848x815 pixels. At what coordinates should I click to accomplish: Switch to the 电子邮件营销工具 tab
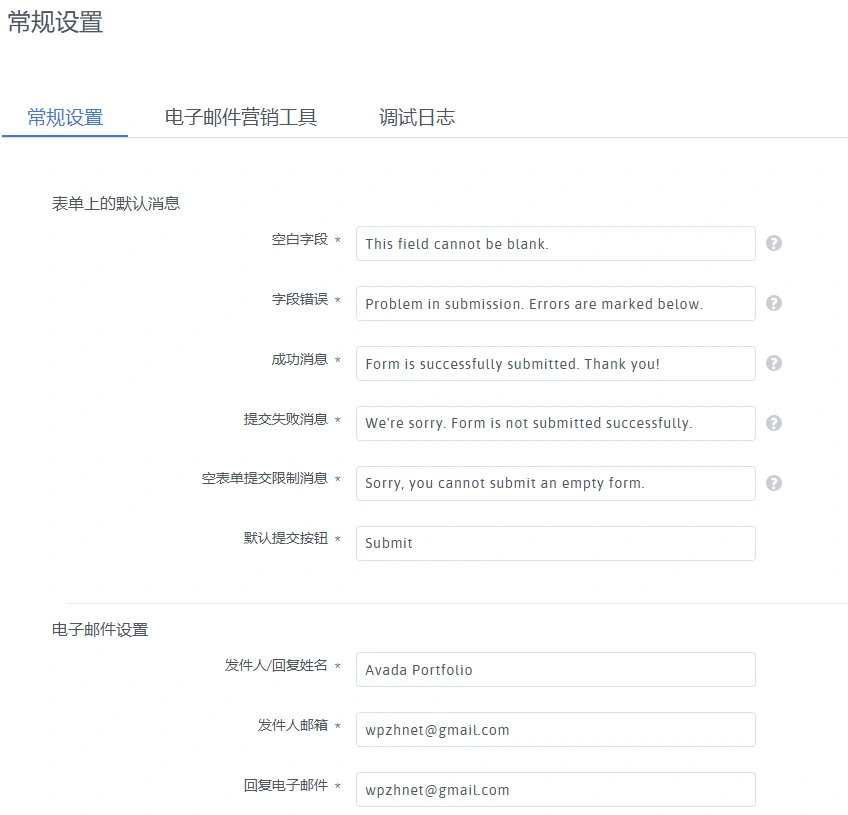pyautogui.click(x=240, y=117)
